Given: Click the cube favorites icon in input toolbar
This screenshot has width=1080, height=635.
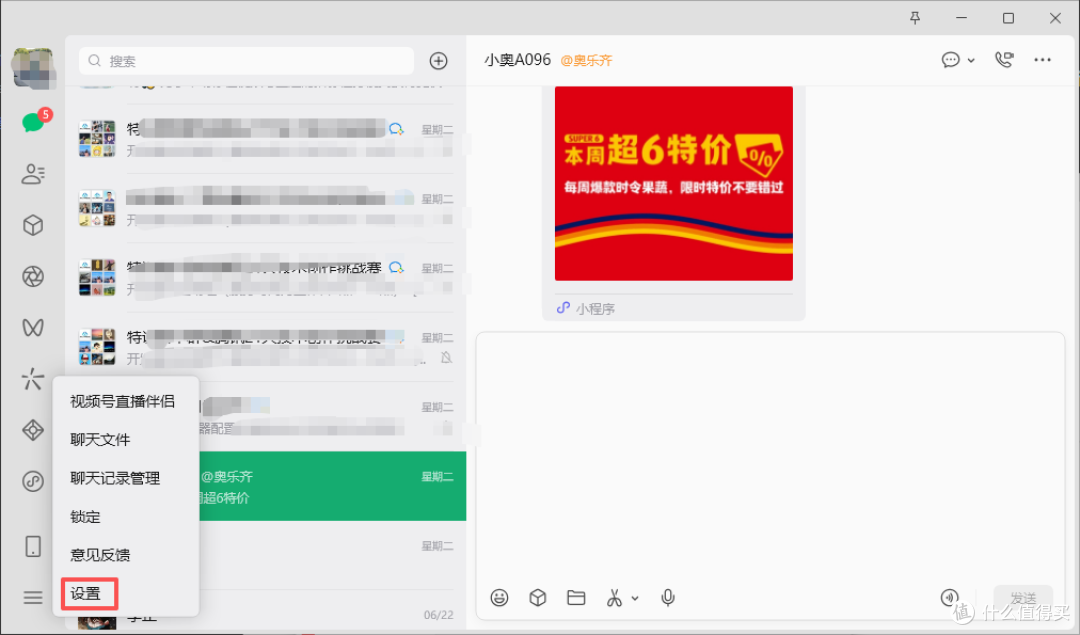Looking at the screenshot, I should point(538,598).
